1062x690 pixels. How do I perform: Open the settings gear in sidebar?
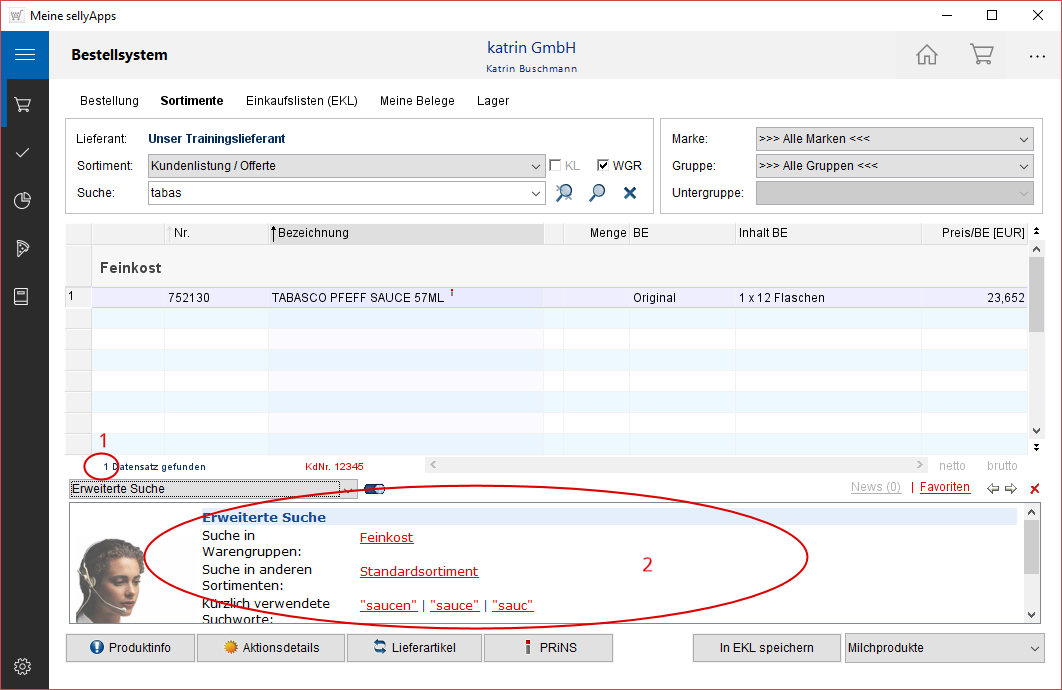(x=24, y=666)
